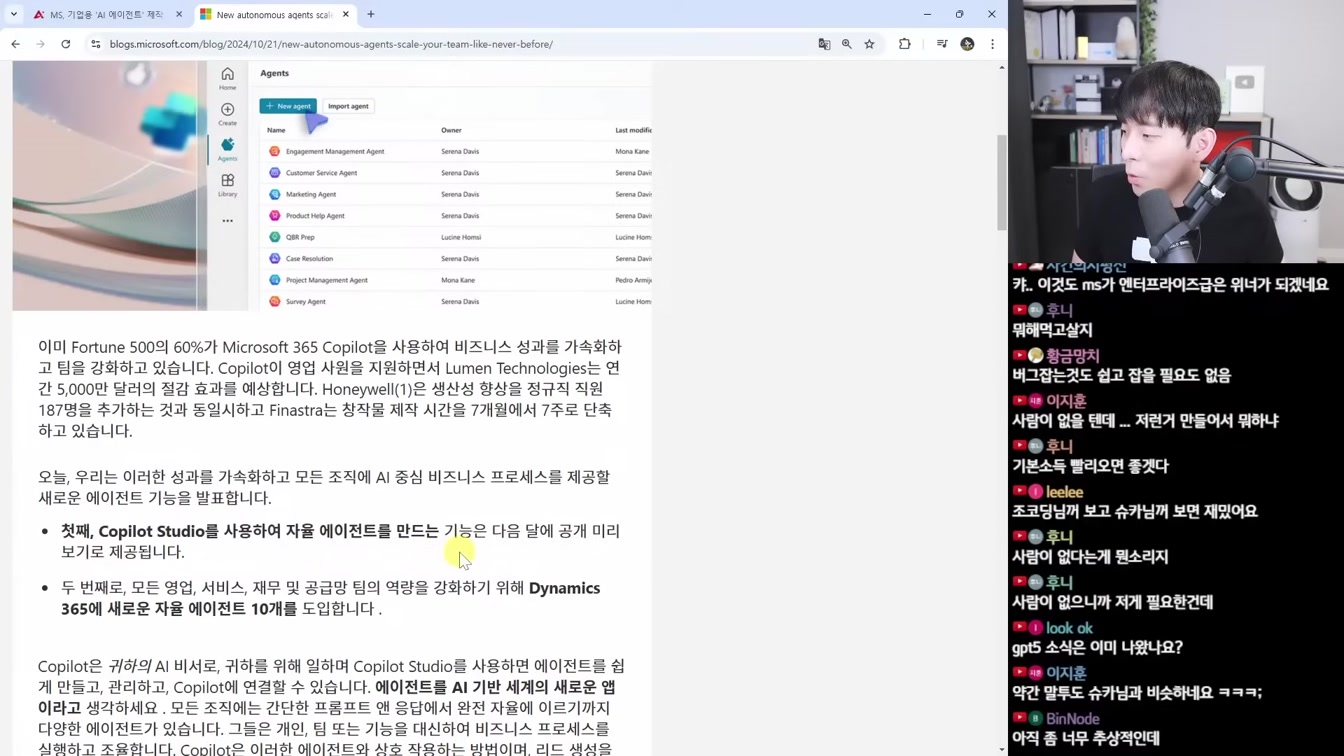Click chat user name 황금망치
Image resolution: width=1344 pixels, height=756 pixels.
pyautogui.click(x=1072, y=355)
